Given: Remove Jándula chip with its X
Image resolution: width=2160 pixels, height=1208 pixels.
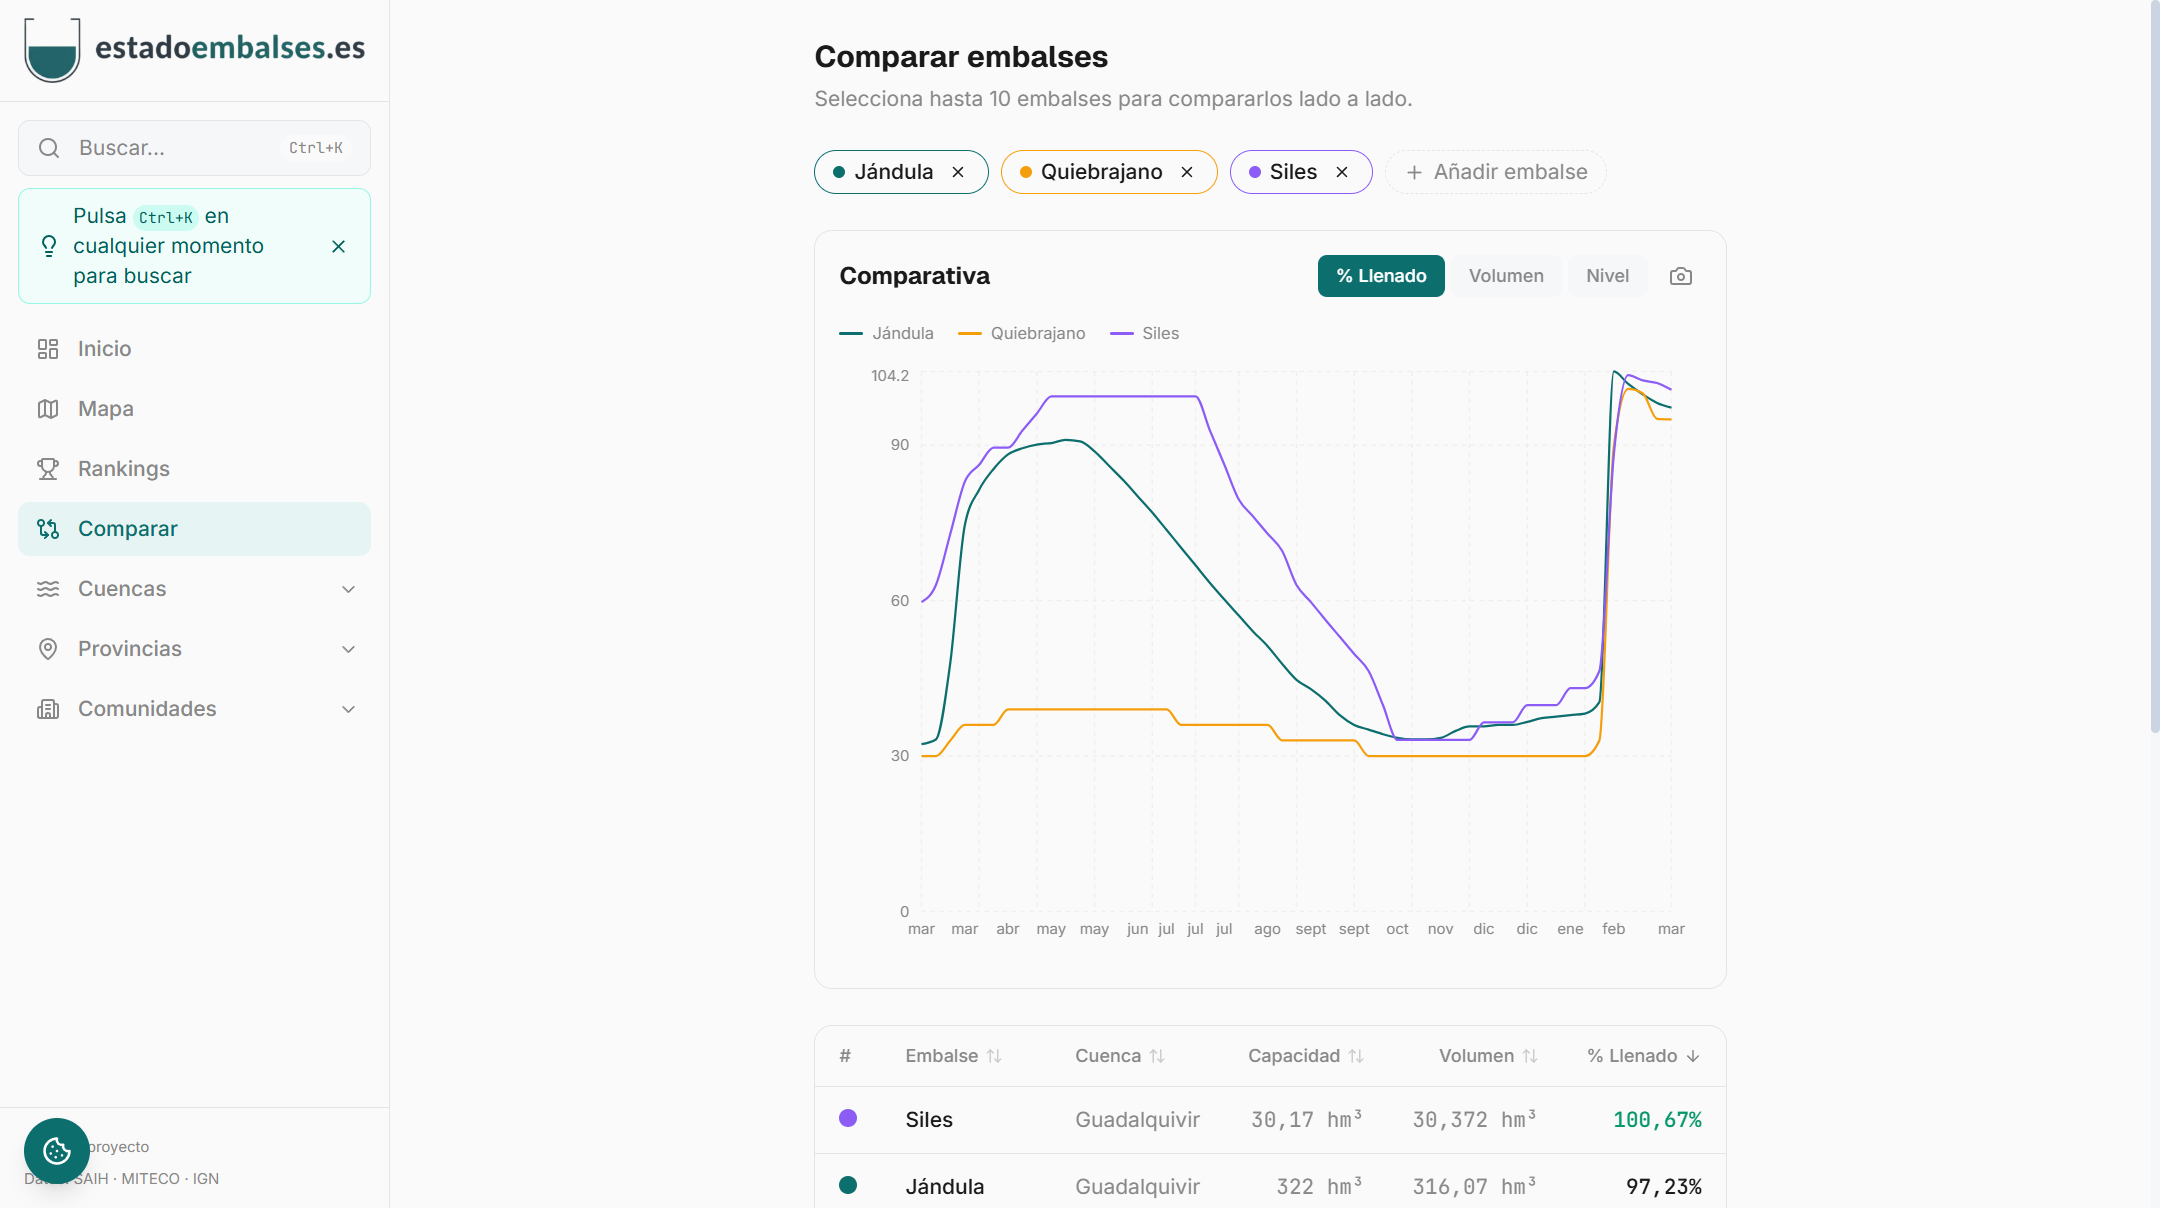Looking at the screenshot, I should (x=958, y=172).
